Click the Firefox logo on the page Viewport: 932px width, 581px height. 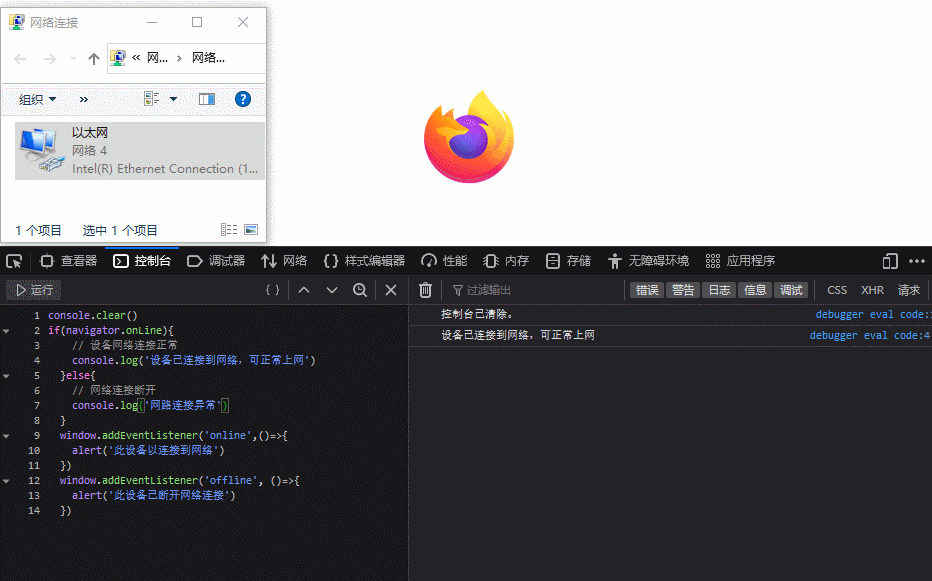tap(469, 137)
